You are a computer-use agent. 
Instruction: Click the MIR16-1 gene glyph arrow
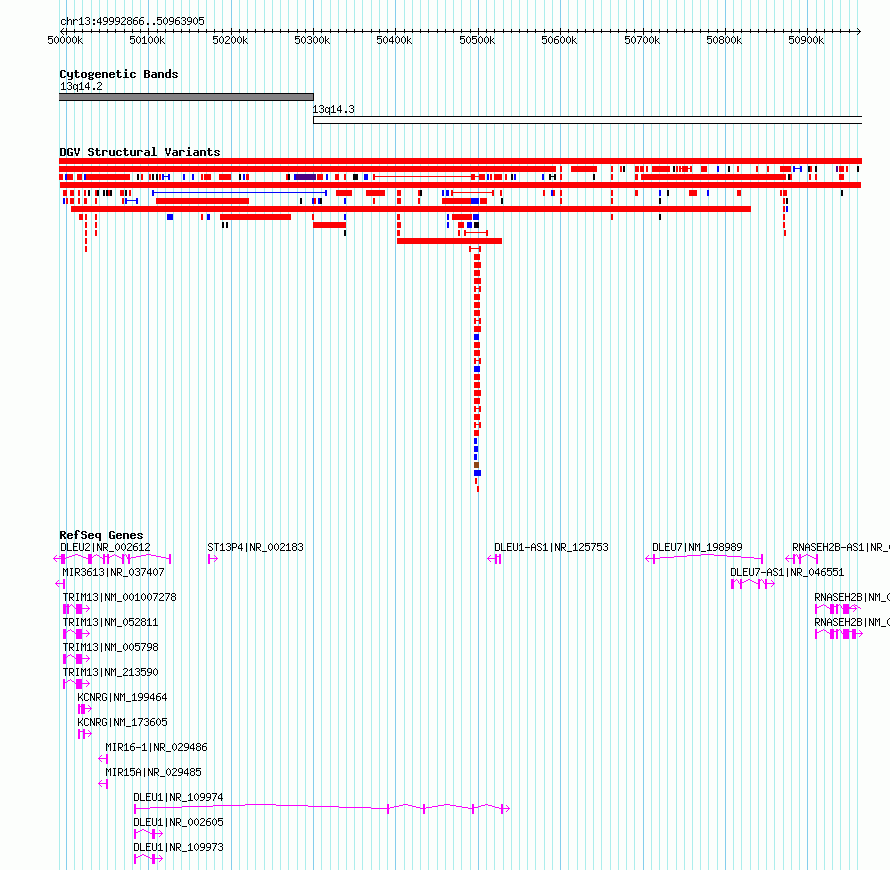pos(103,759)
